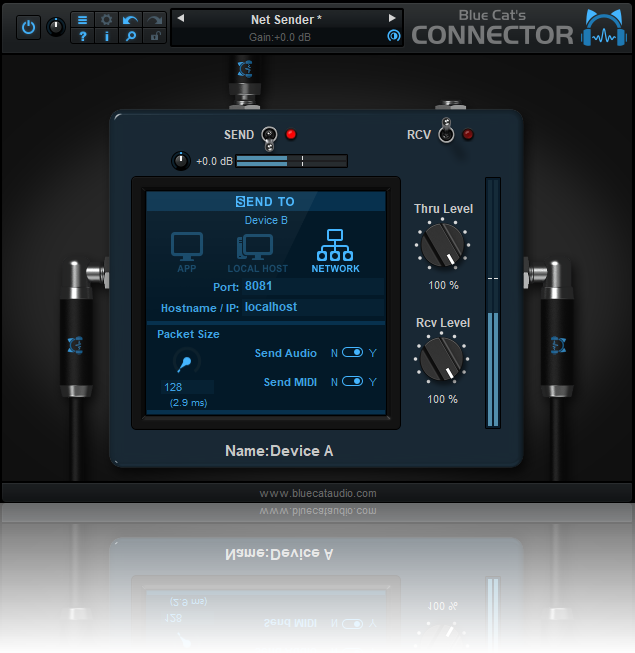Screen dimensions: 635x653
Task: Click the RCV status LED
Action: 468,135
